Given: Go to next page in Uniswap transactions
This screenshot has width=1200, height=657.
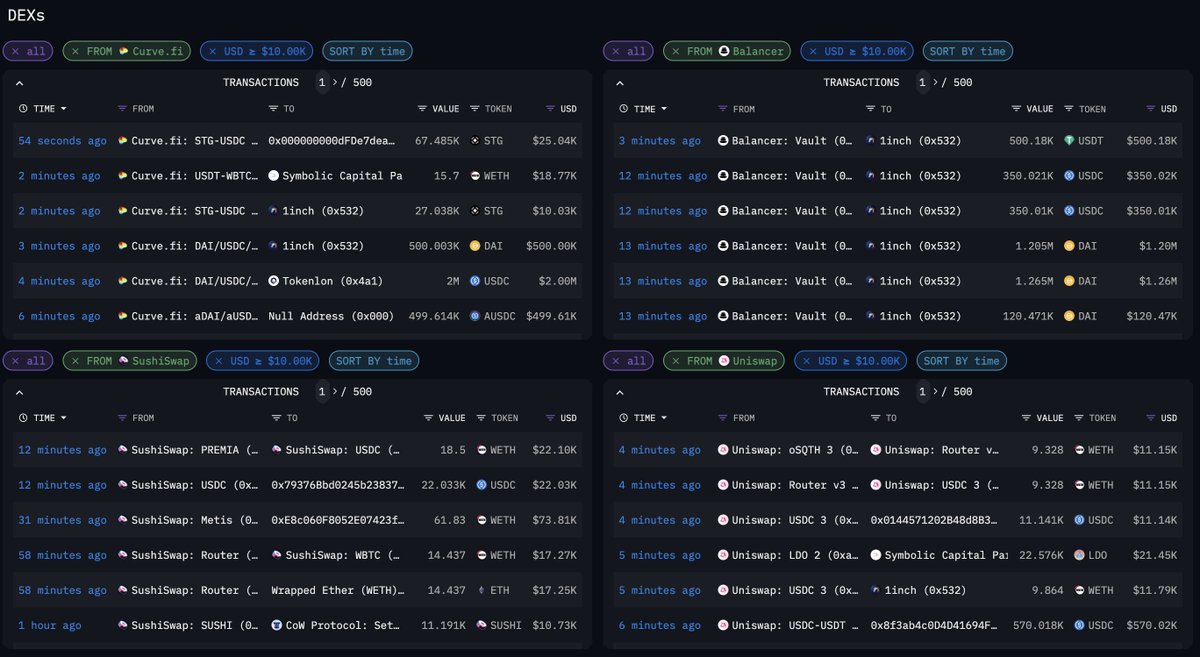Looking at the screenshot, I should click(x=936, y=392).
